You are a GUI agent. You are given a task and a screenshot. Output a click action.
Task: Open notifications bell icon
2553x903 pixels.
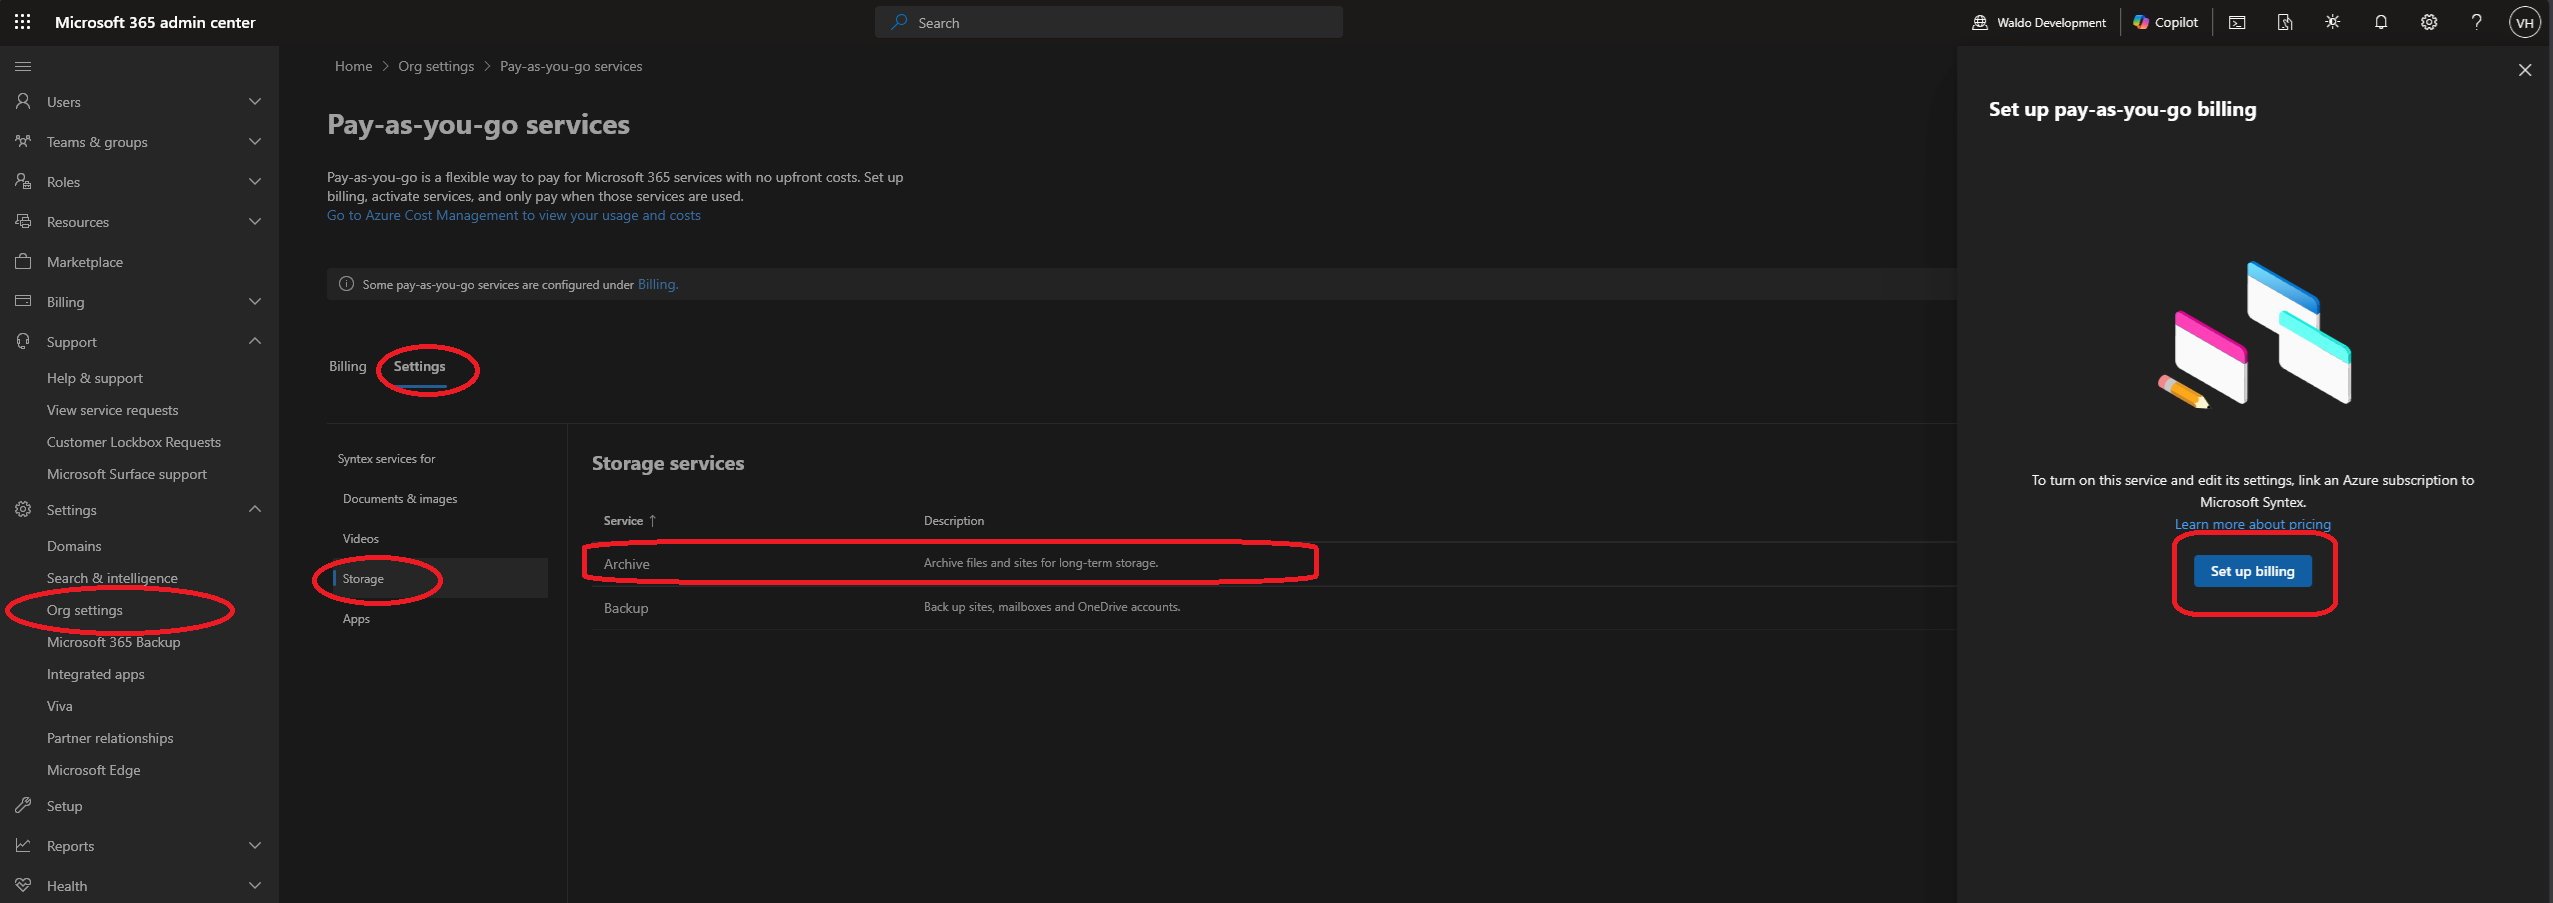click(x=2381, y=22)
